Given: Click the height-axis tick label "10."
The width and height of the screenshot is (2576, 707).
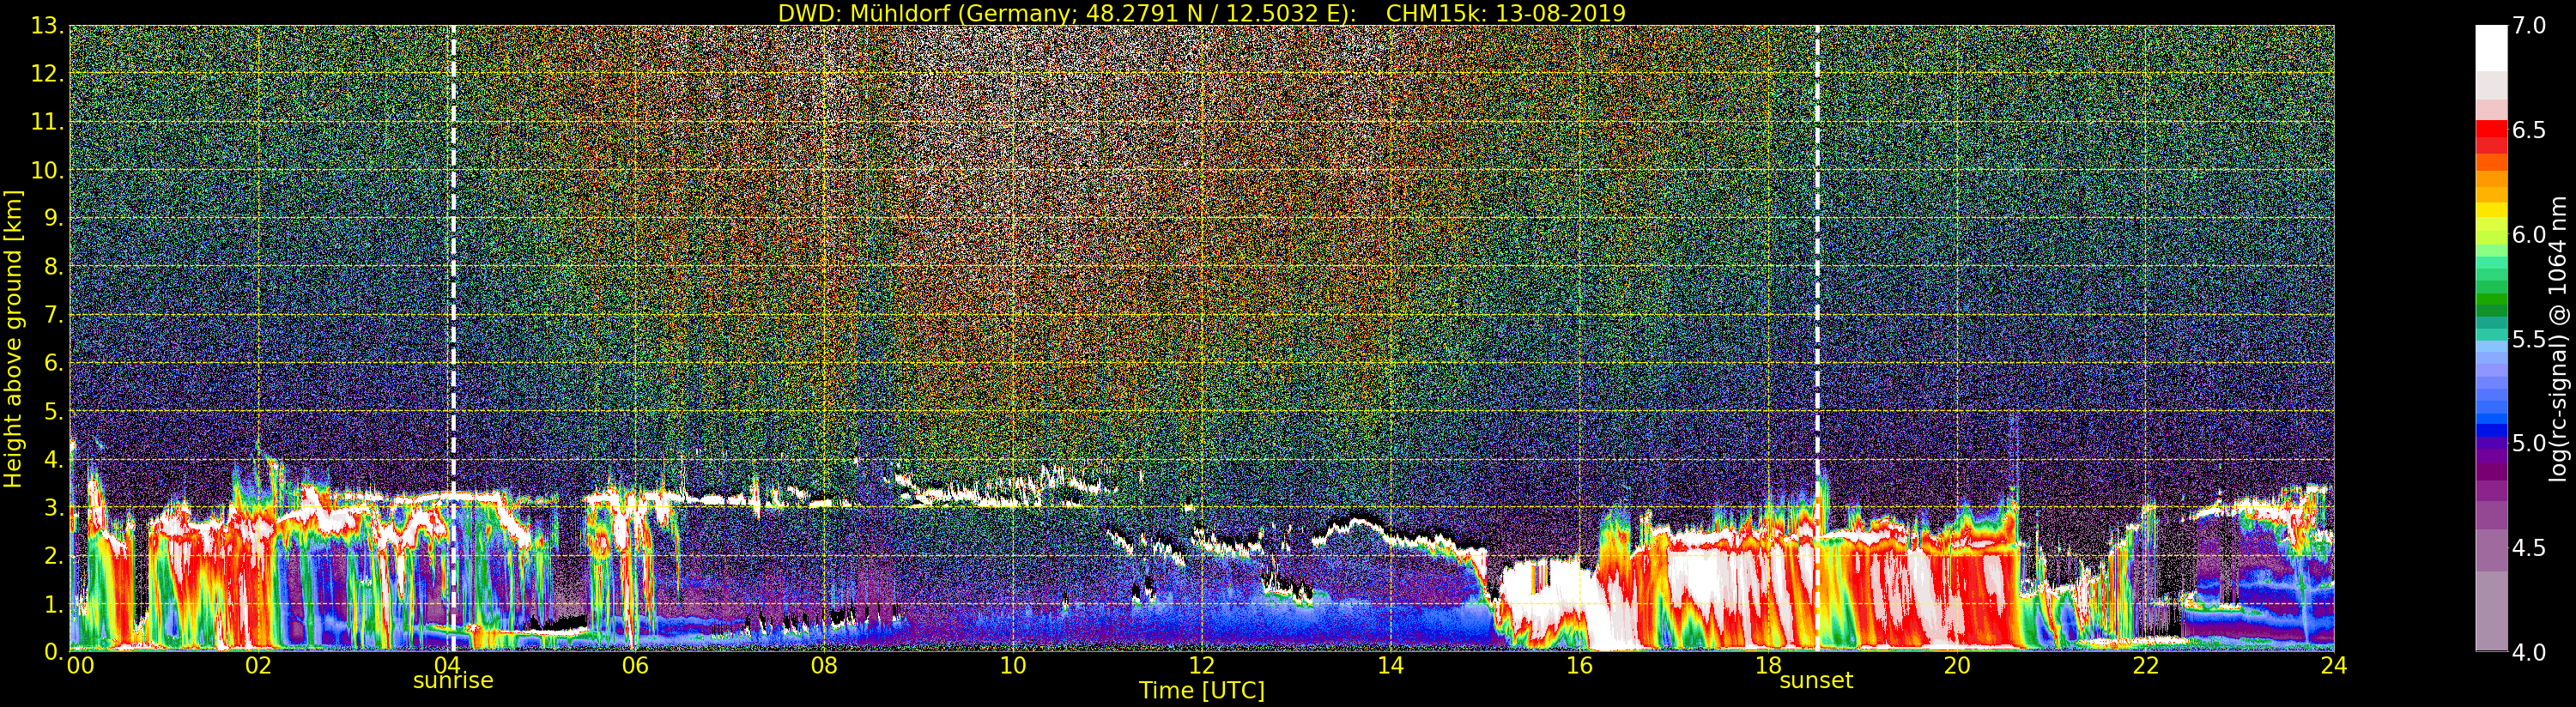Looking at the screenshot, I should 47,170.
